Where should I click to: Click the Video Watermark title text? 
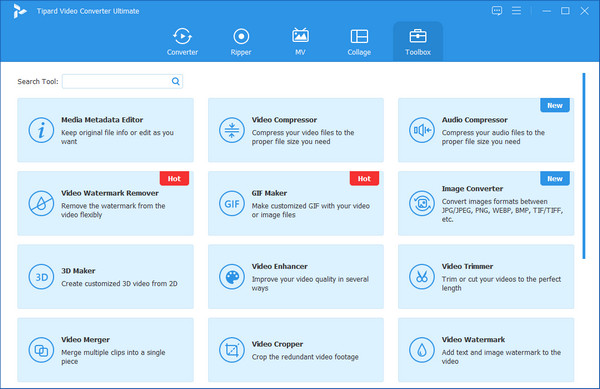point(473,340)
